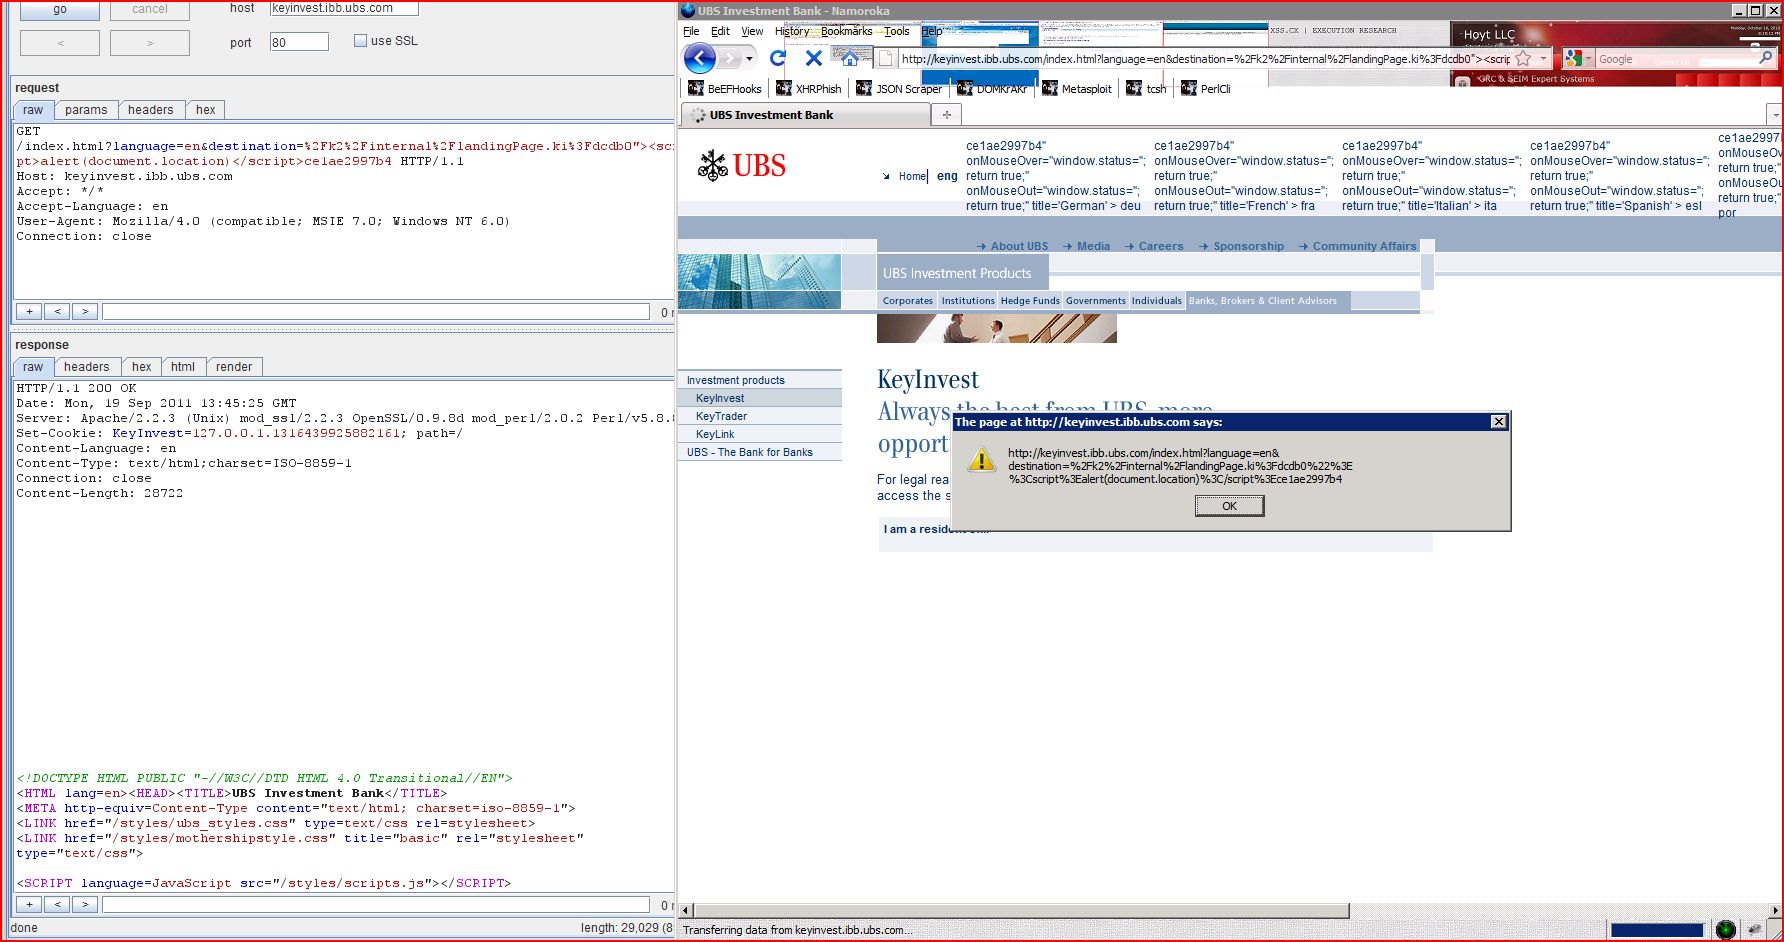
Task: Open the tcsh bookmark
Action: coord(1146,89)
